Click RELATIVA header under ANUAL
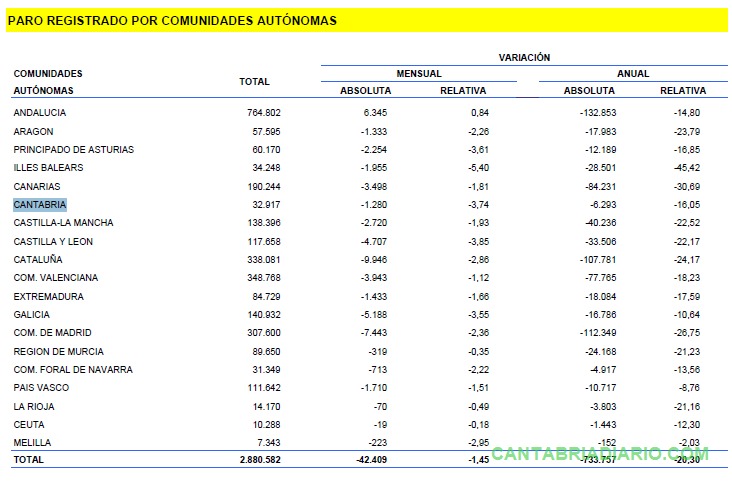The height and width of the screenshot is (485, 732). click(x=683, y=91)
